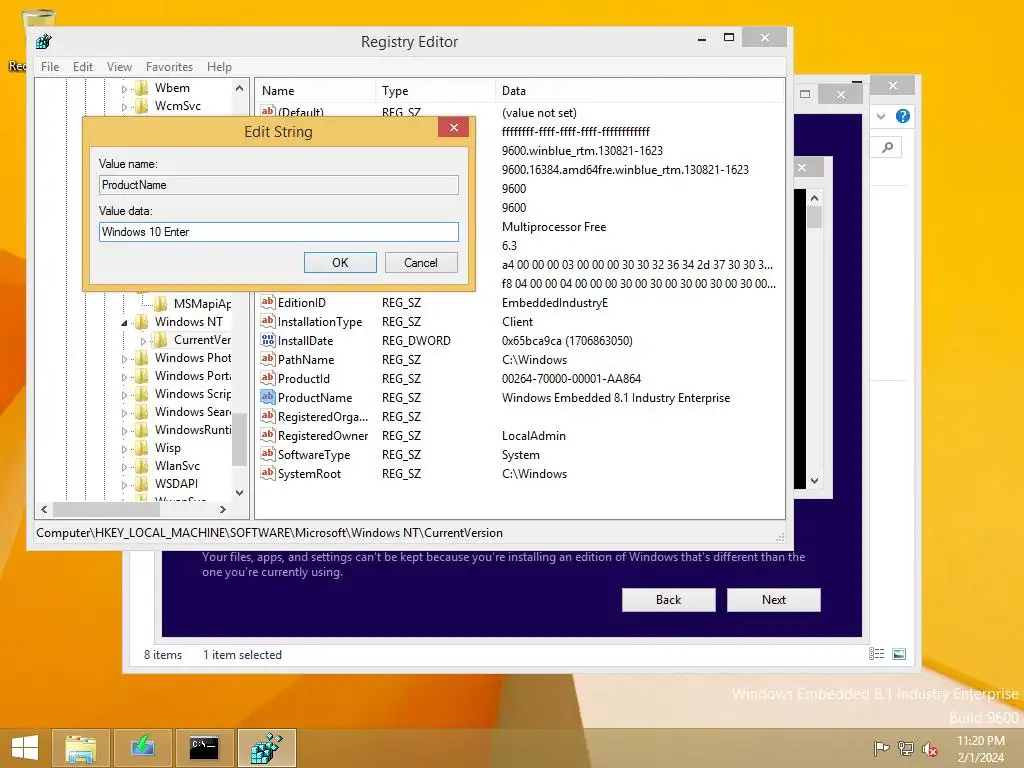Select the Wisp folder icon

point(142,448)
